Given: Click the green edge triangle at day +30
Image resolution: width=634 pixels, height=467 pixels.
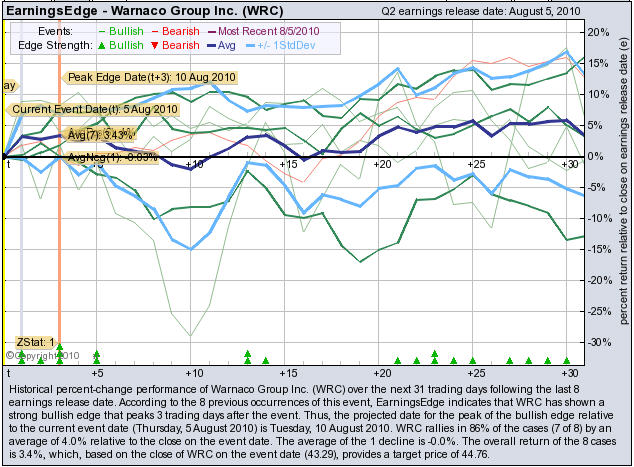Looking at the screenshot, I should tap(566, 360).
